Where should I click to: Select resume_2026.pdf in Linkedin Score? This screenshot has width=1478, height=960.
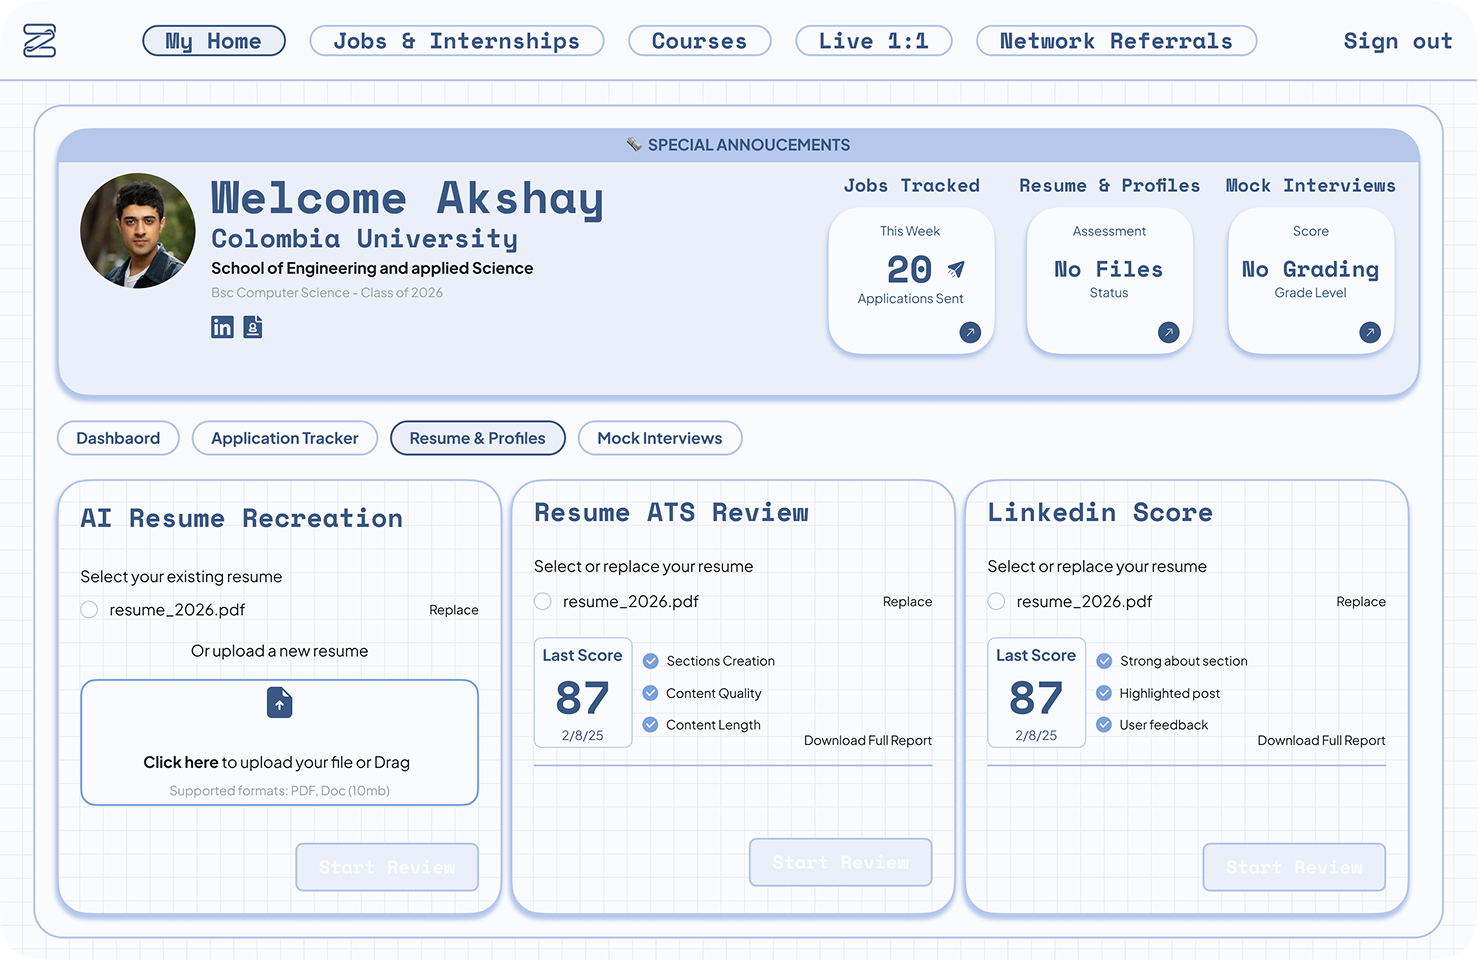point(996,601)
